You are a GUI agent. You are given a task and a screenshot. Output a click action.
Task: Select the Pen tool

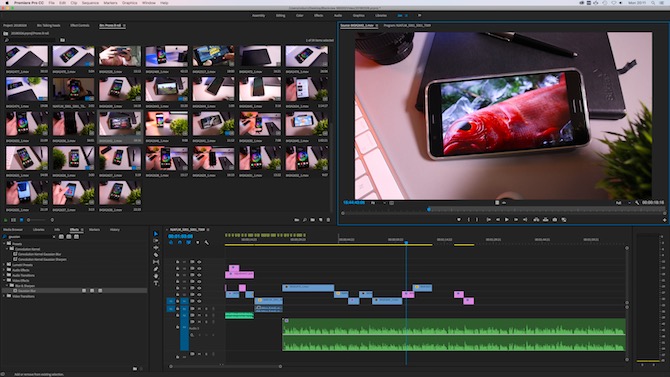pyautogui.click(x=156, y=269)
